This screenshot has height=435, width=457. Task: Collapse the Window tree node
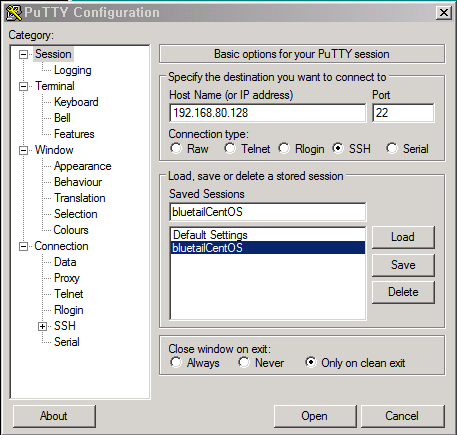23,150
